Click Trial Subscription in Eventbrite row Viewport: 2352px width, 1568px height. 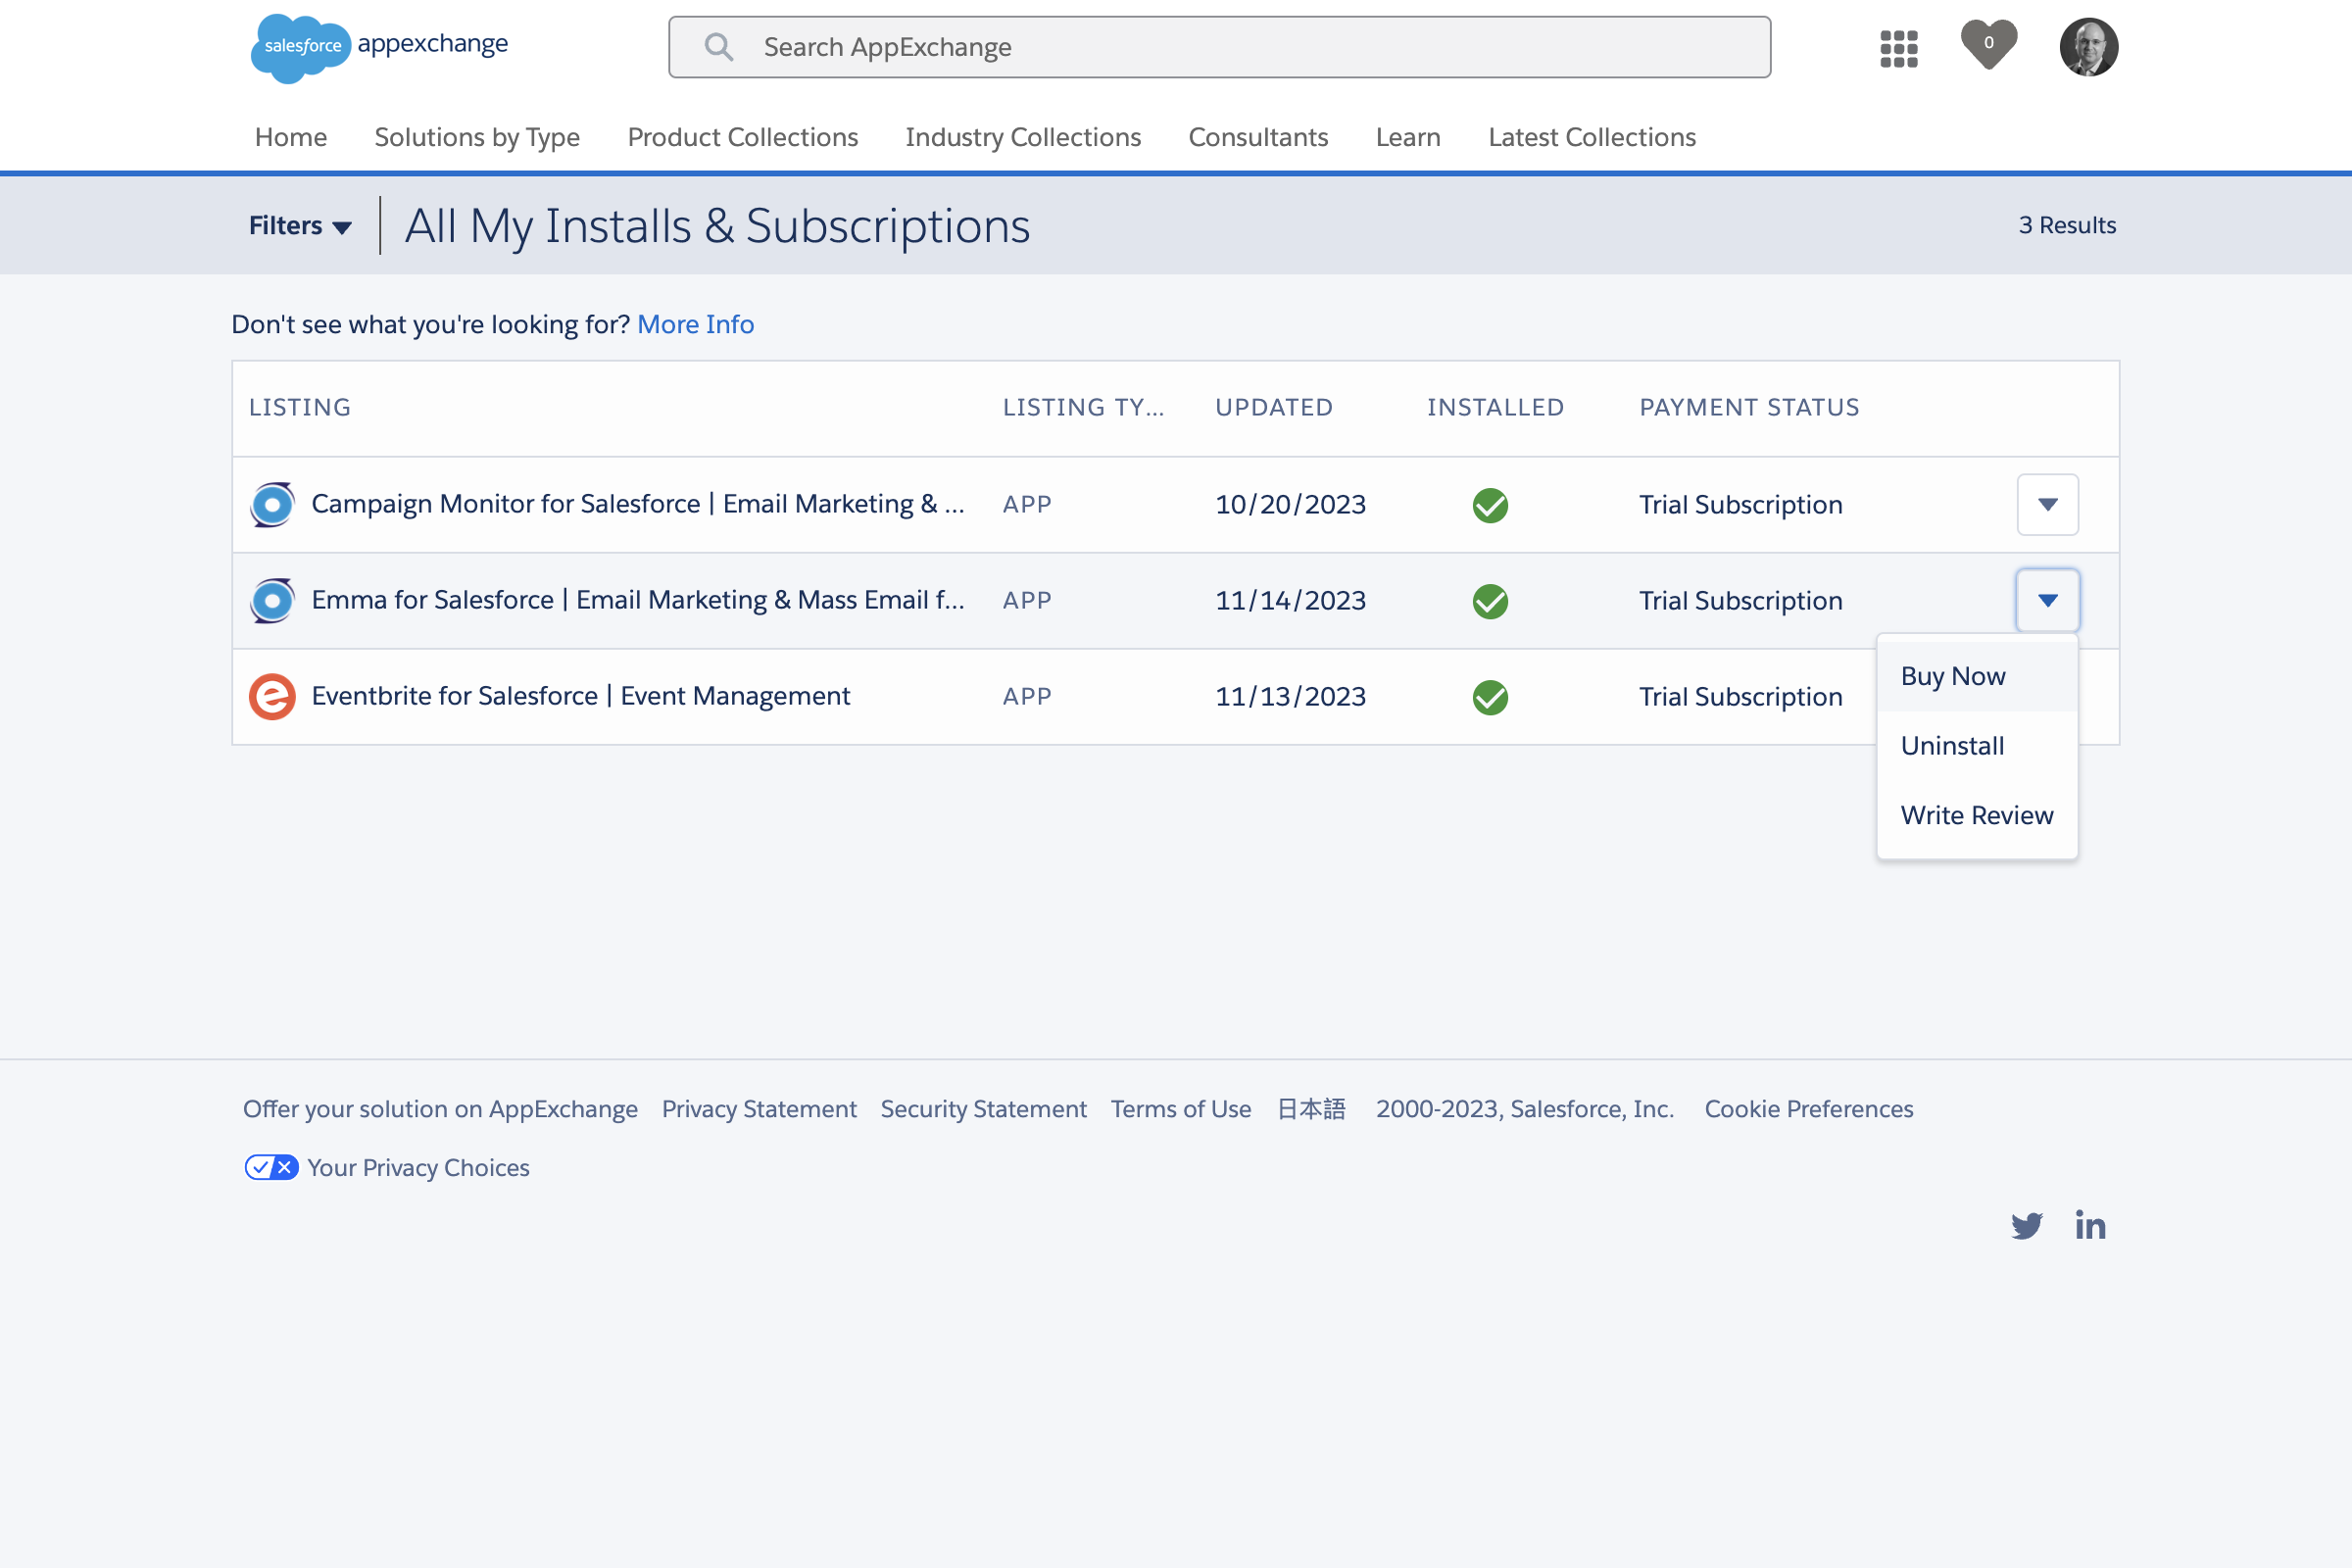[1740, 697]
